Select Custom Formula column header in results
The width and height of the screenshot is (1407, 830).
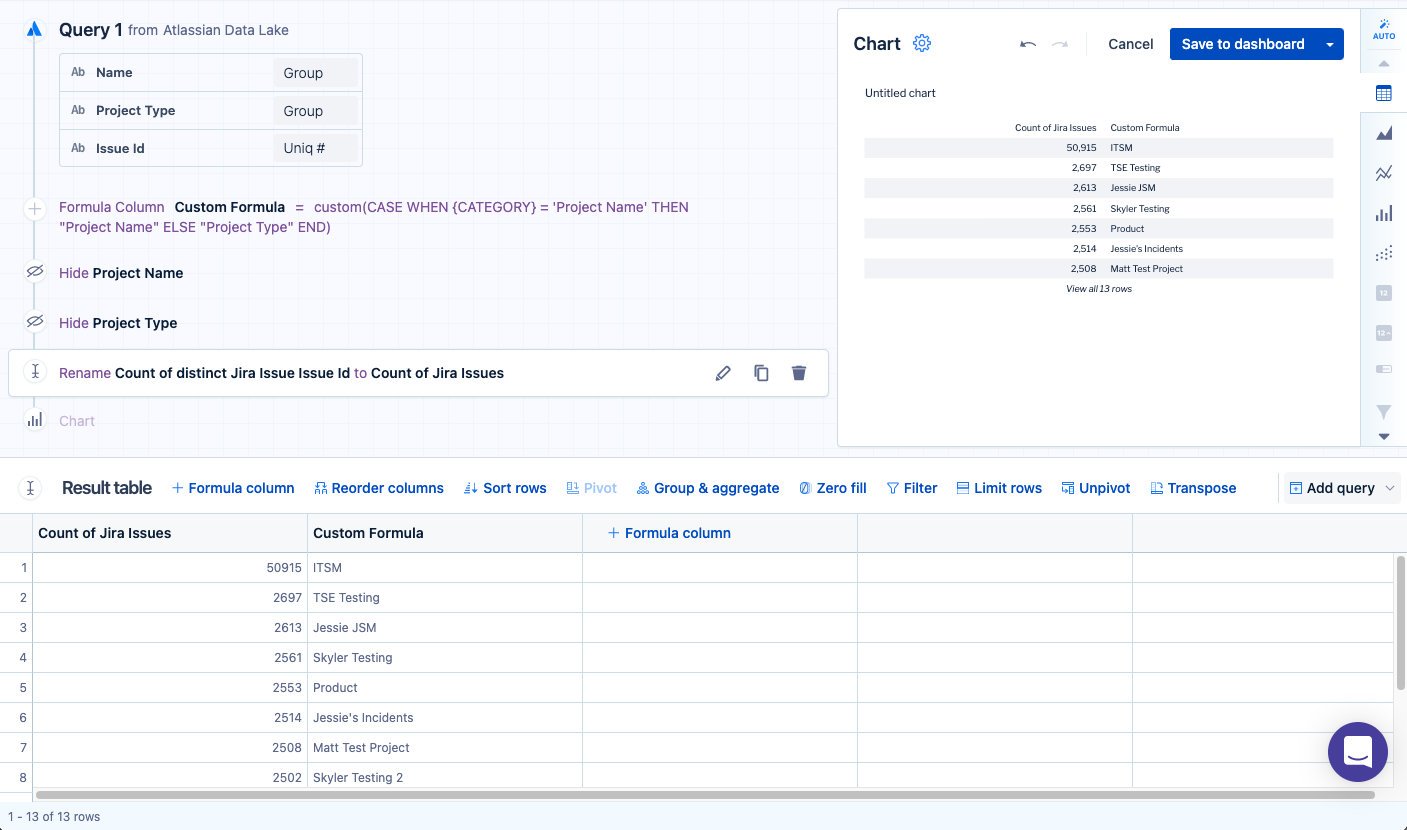(445, 533)
